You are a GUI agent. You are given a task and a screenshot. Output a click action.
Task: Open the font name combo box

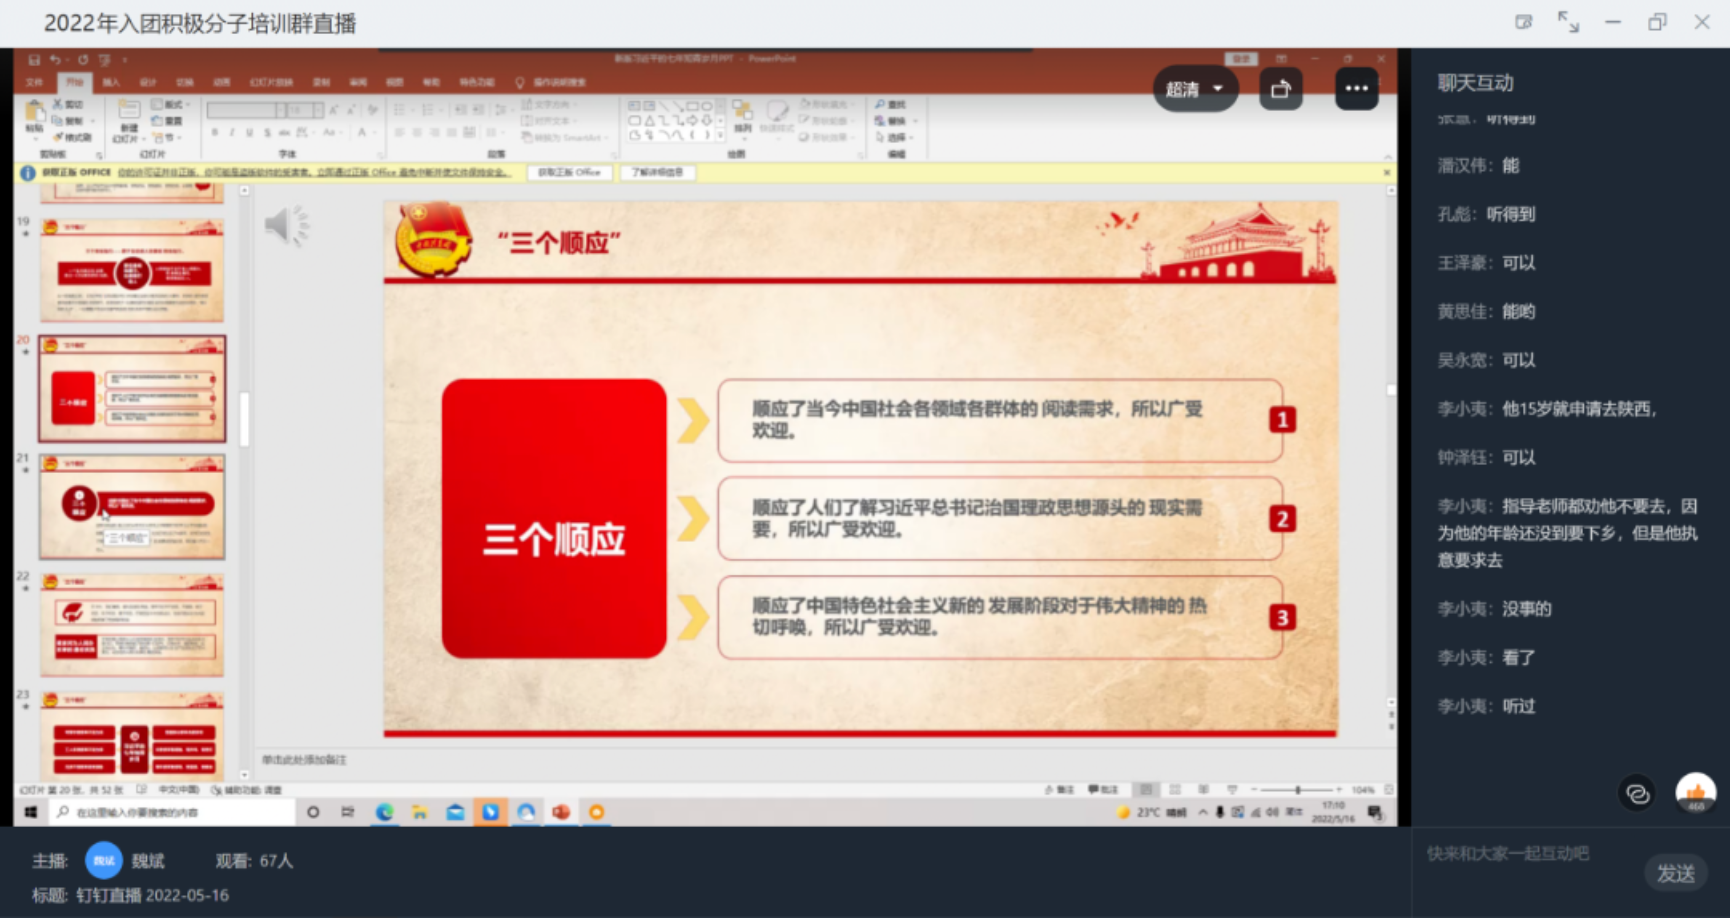click(247, 110)
